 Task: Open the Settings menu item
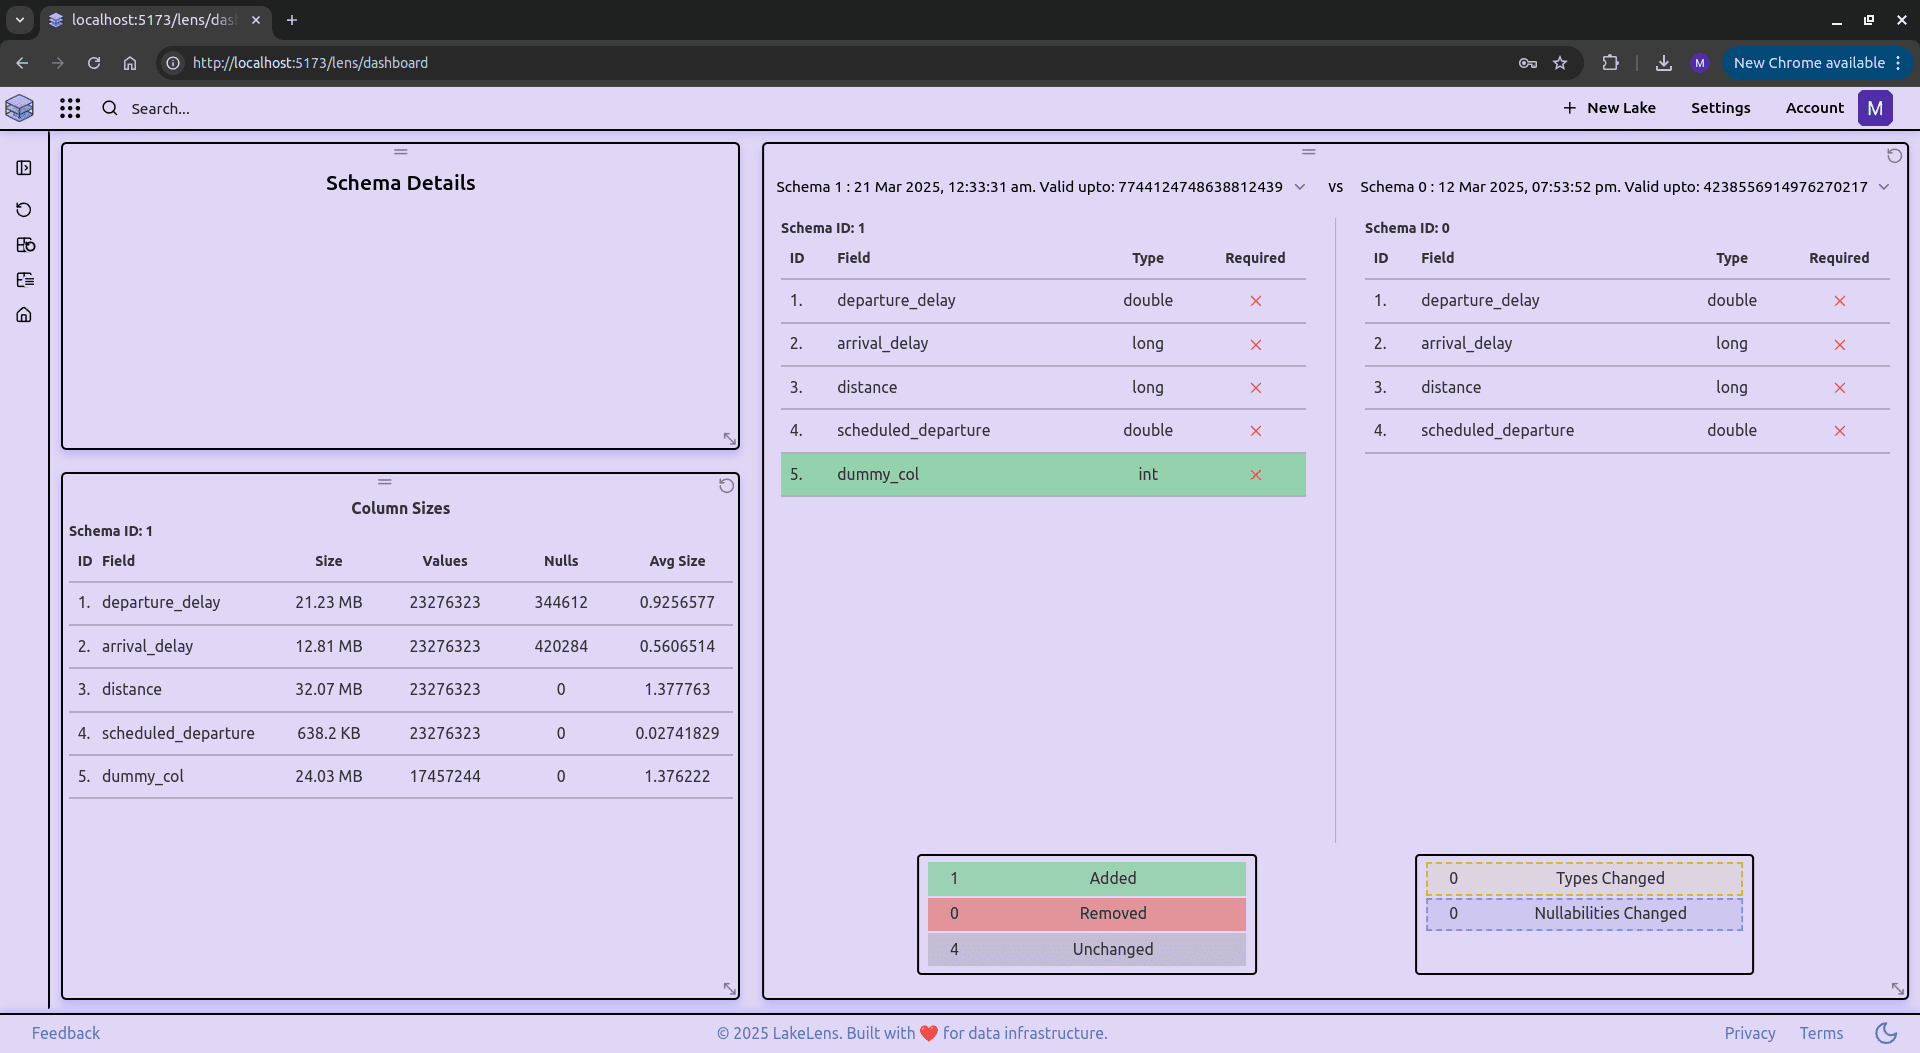tap(1720, 108)
